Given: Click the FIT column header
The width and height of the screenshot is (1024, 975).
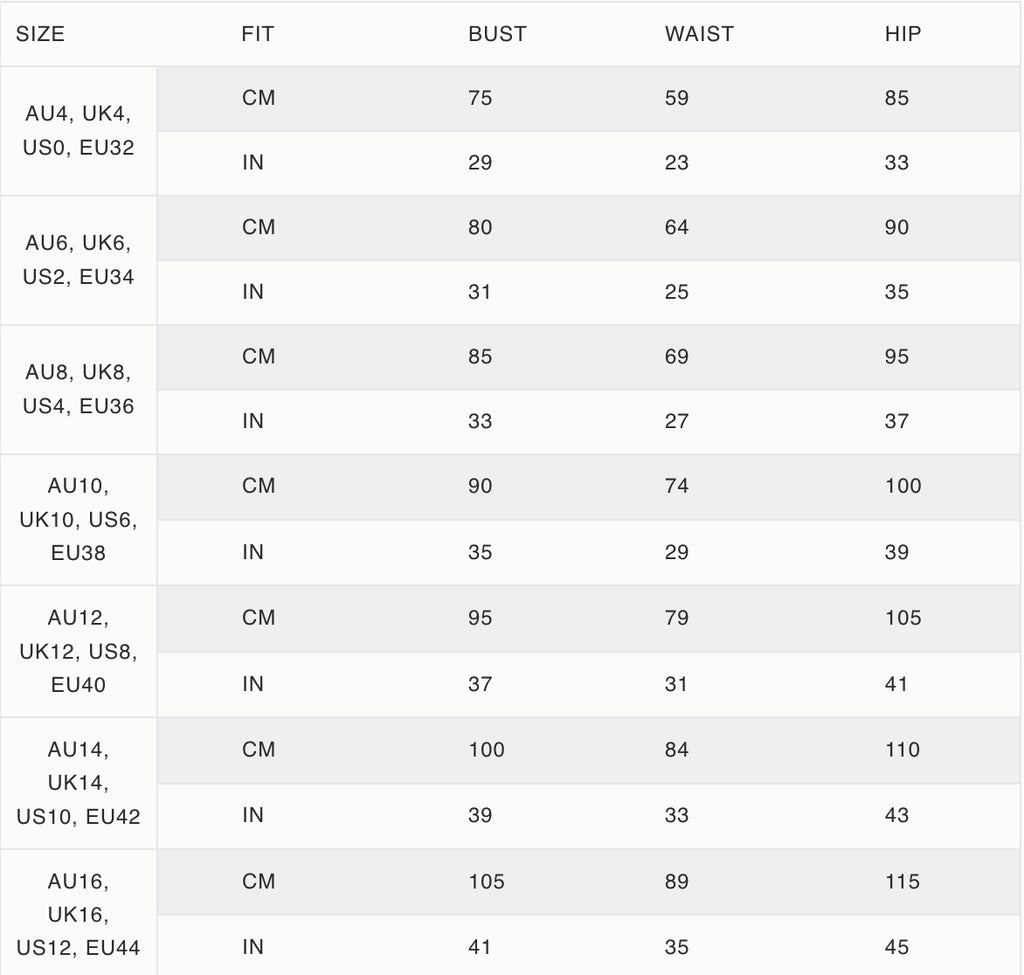Looking at the screenshot, I should coord(258,34).
